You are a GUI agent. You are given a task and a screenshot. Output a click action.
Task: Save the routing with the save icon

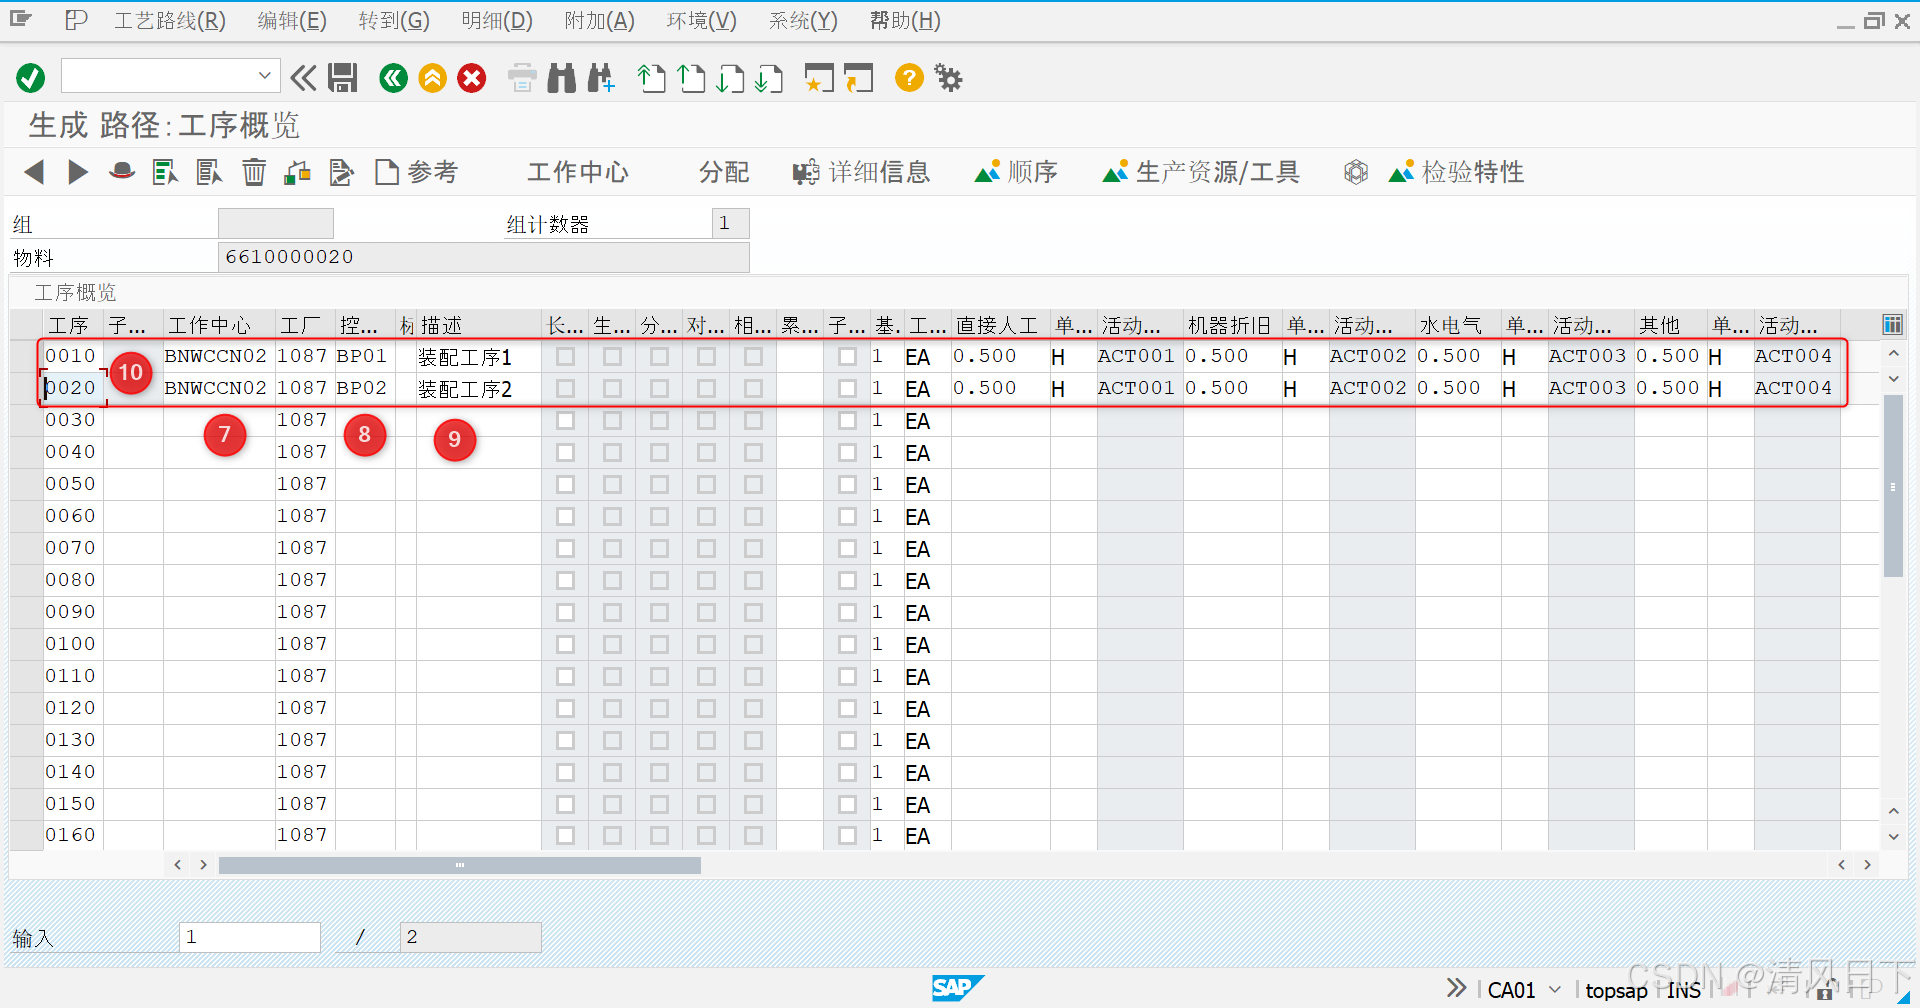tap(343, 77)
